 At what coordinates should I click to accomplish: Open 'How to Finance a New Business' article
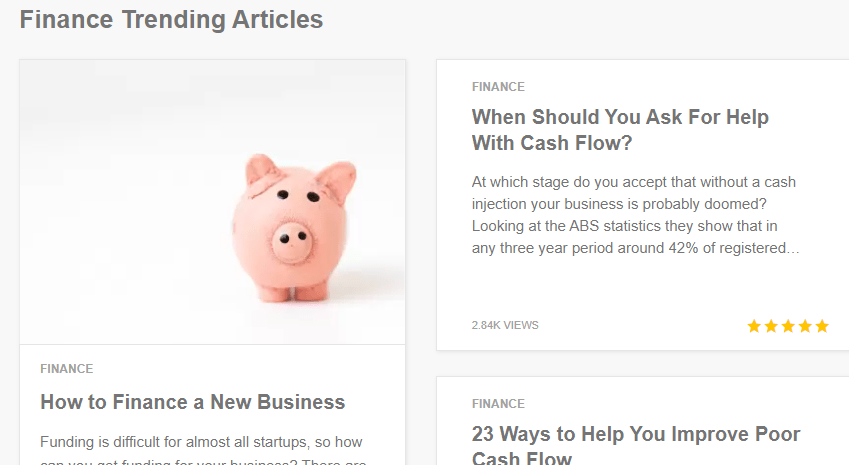(192, 402)
